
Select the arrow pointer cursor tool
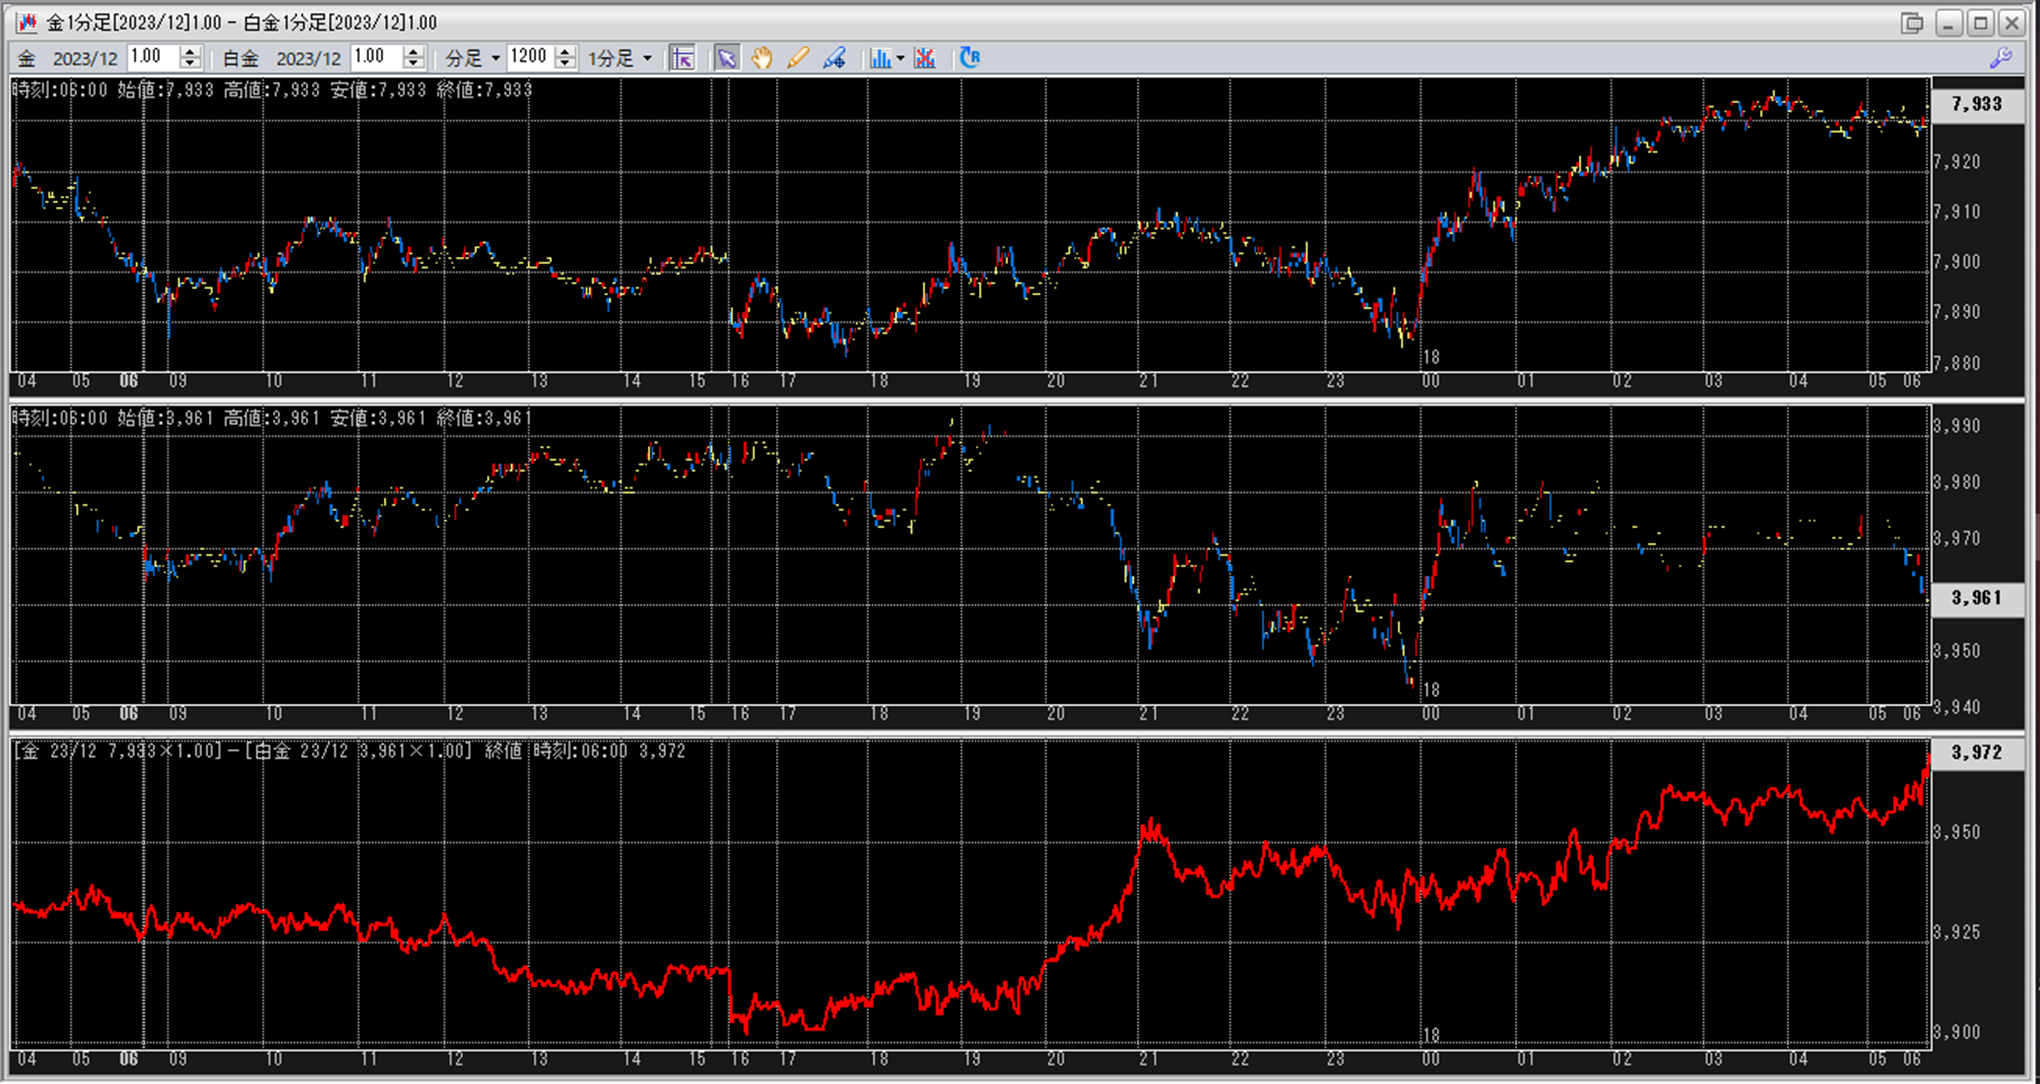[726, 58]
